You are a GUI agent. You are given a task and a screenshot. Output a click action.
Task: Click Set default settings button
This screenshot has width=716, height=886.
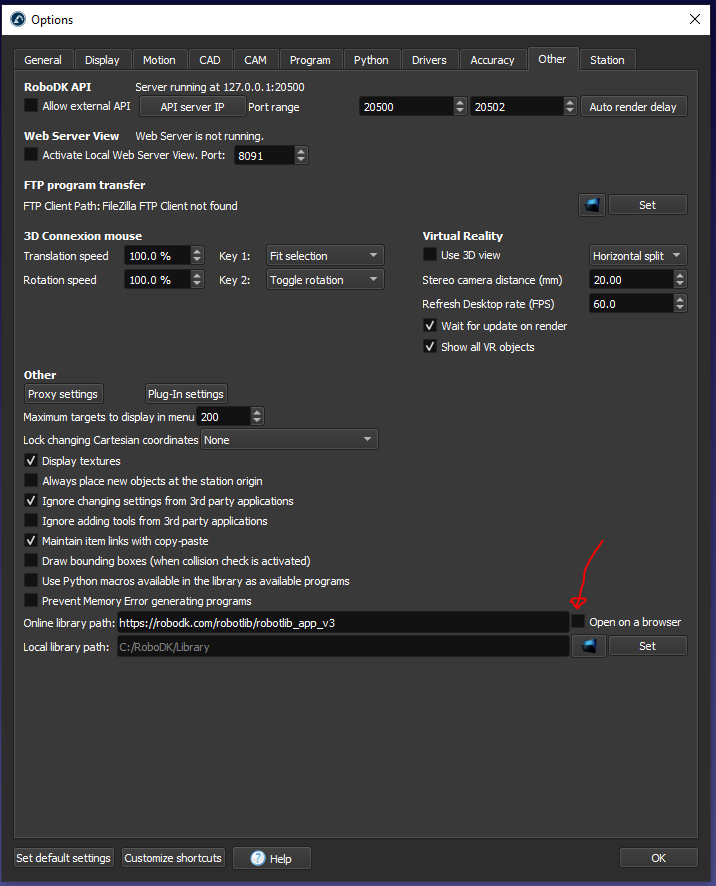(63, 858)
